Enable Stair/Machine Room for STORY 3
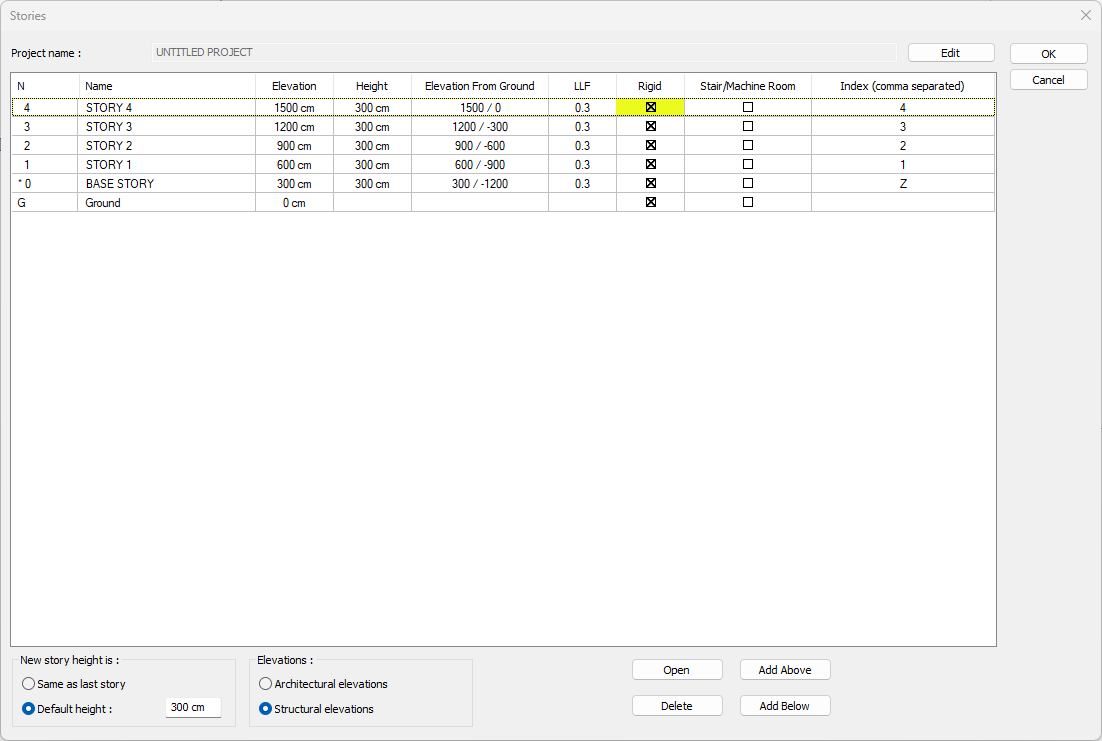The height and width of the screenshot is (741, 1102). coord(747,127)
